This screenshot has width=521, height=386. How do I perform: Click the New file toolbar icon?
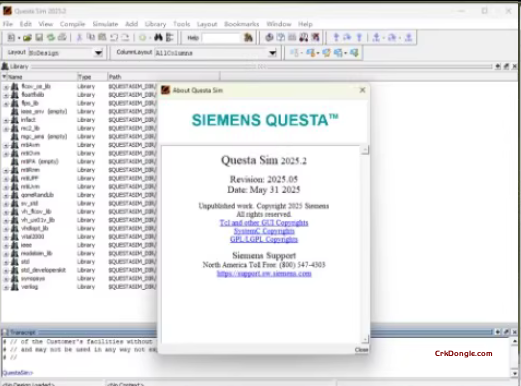[11, 37]
